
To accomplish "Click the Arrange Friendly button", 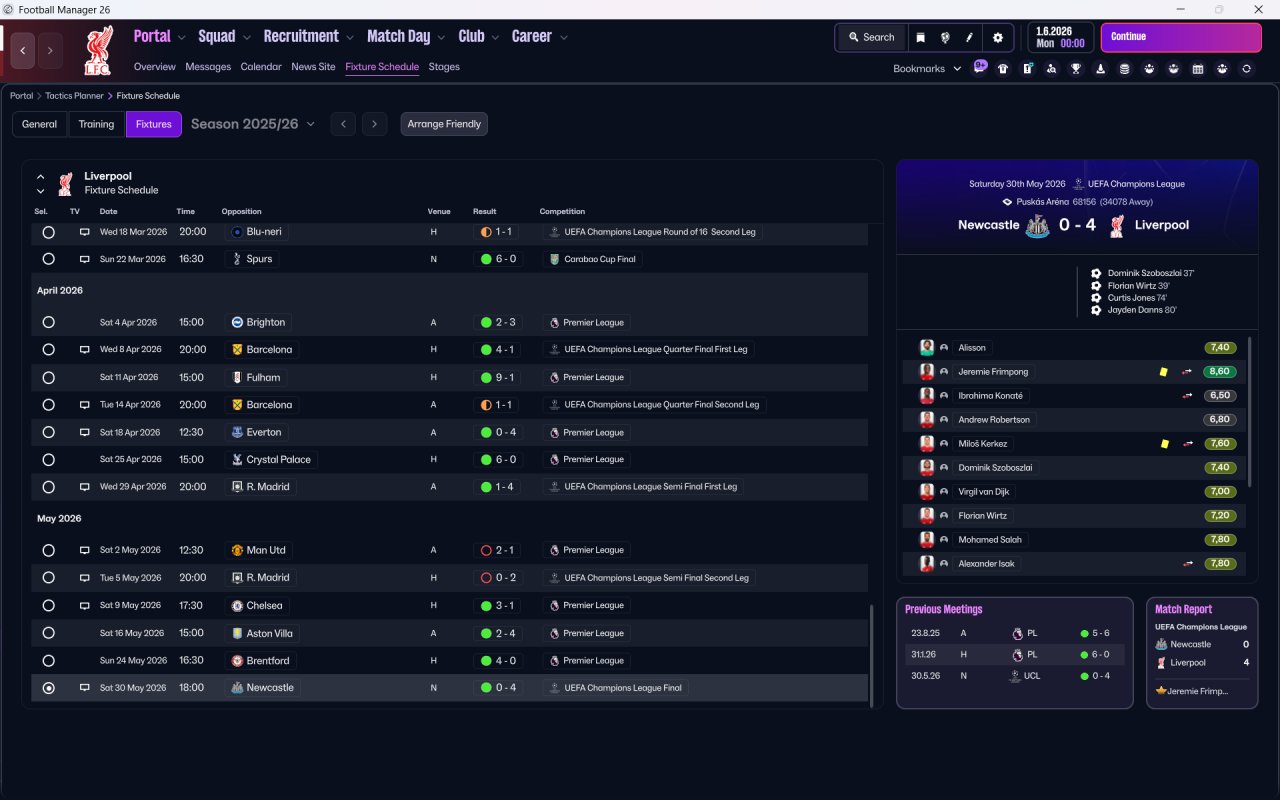I will coord(444,124).
